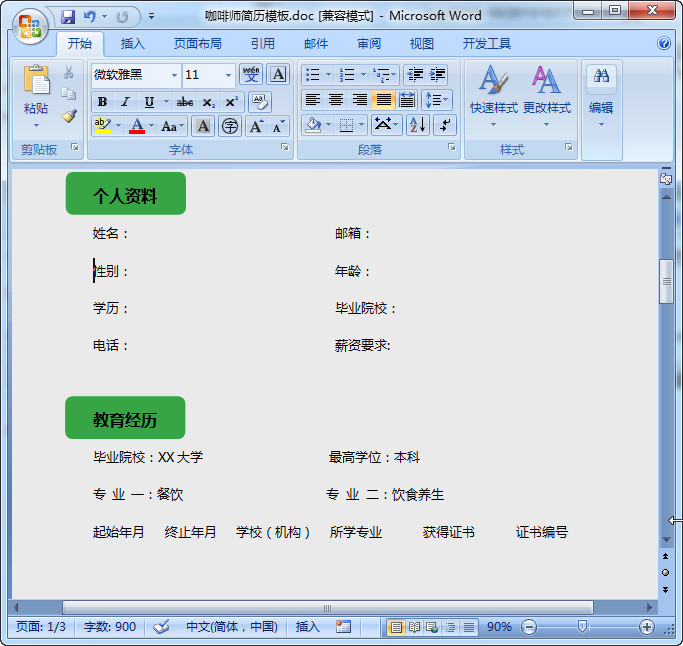
Task: Cut selection with scissors icon
Action: point(68,72)
